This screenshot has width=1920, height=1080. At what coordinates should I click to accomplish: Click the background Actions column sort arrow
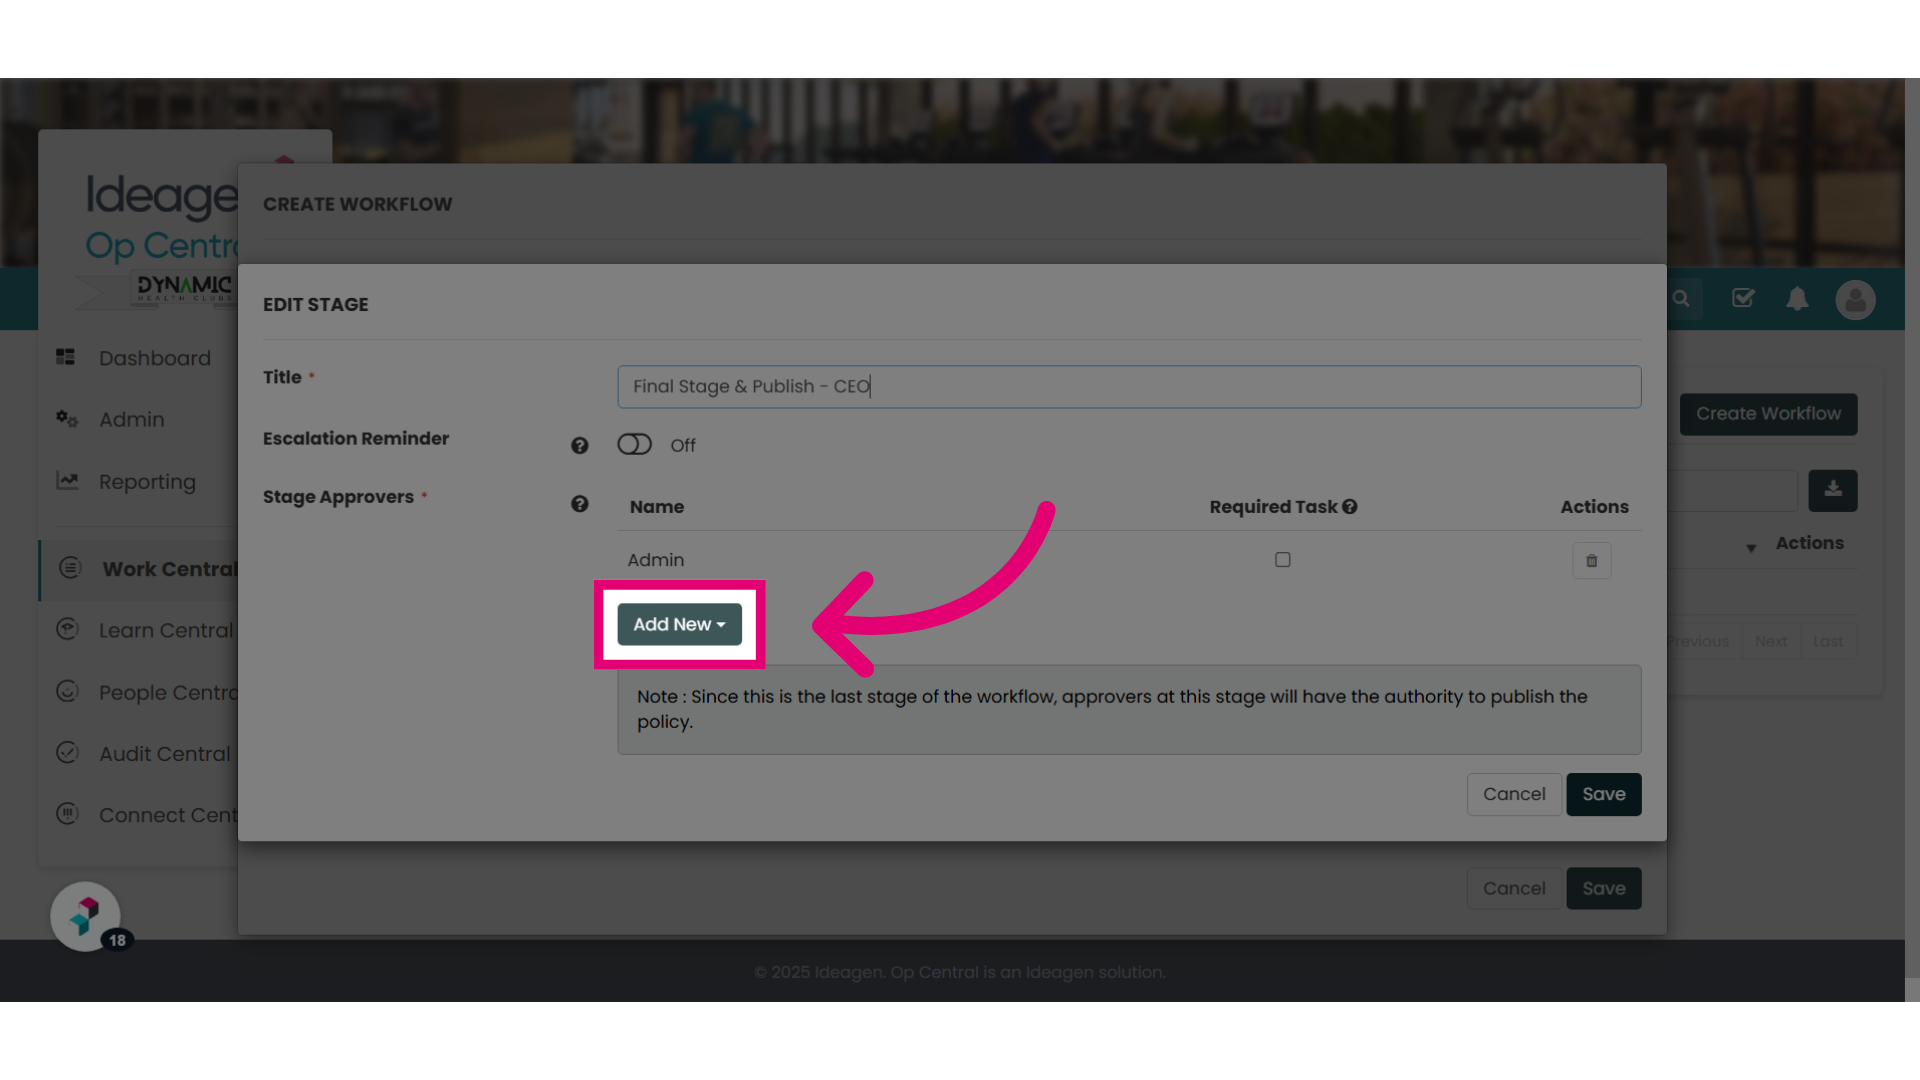[x=1751, y=548]
